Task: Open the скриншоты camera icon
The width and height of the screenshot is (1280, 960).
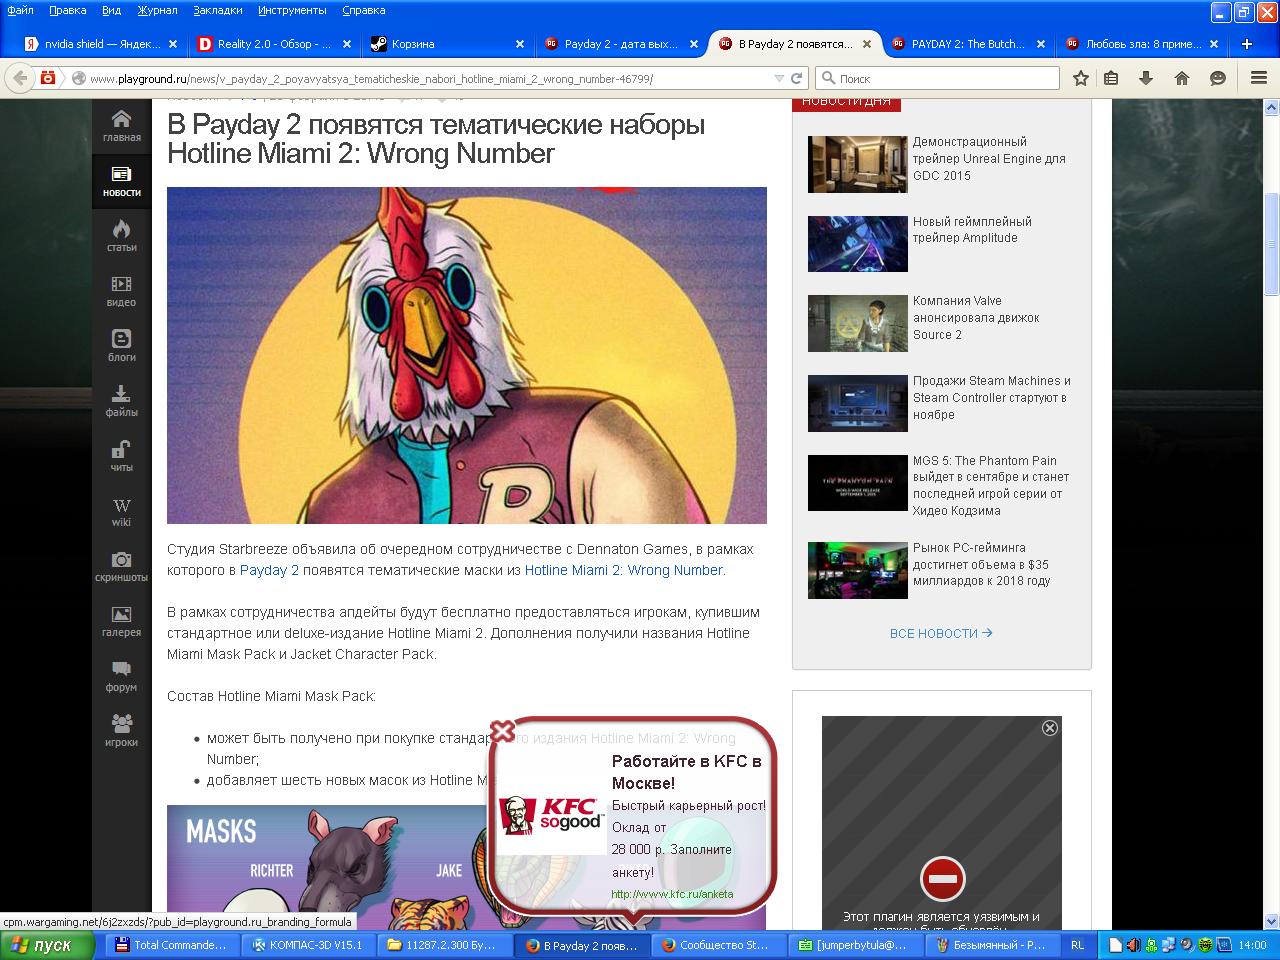Action: tap(121, 566)
